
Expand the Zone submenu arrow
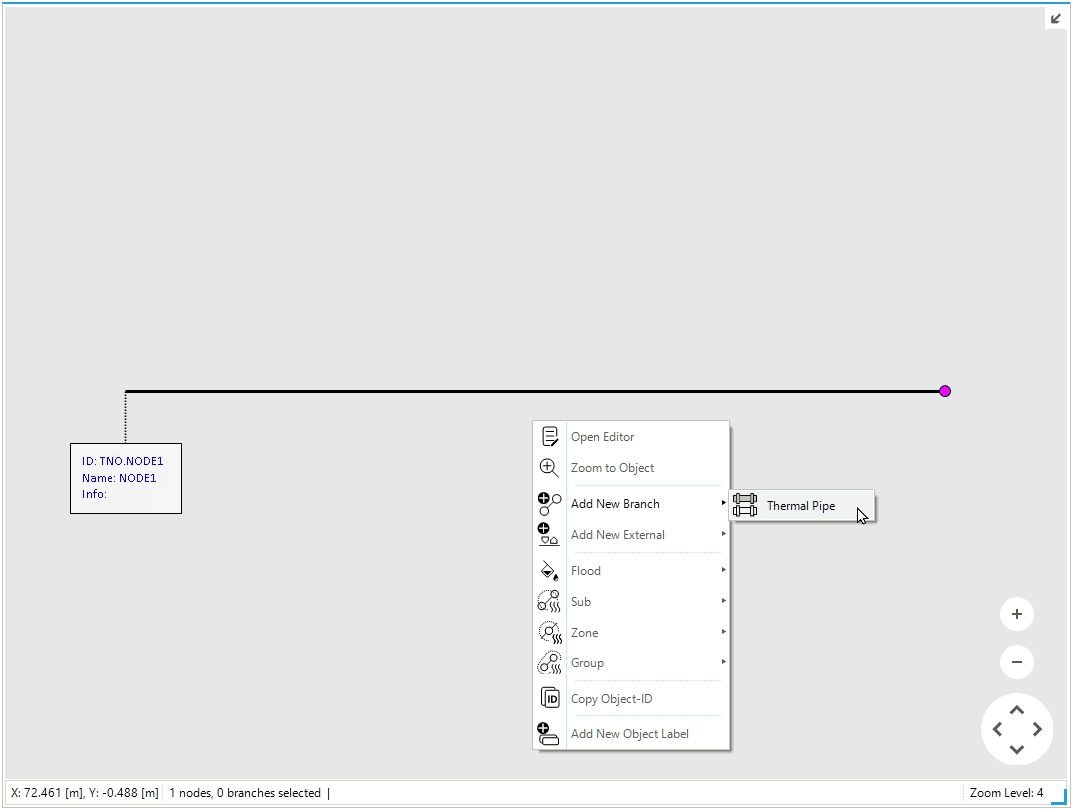(723, 632)
